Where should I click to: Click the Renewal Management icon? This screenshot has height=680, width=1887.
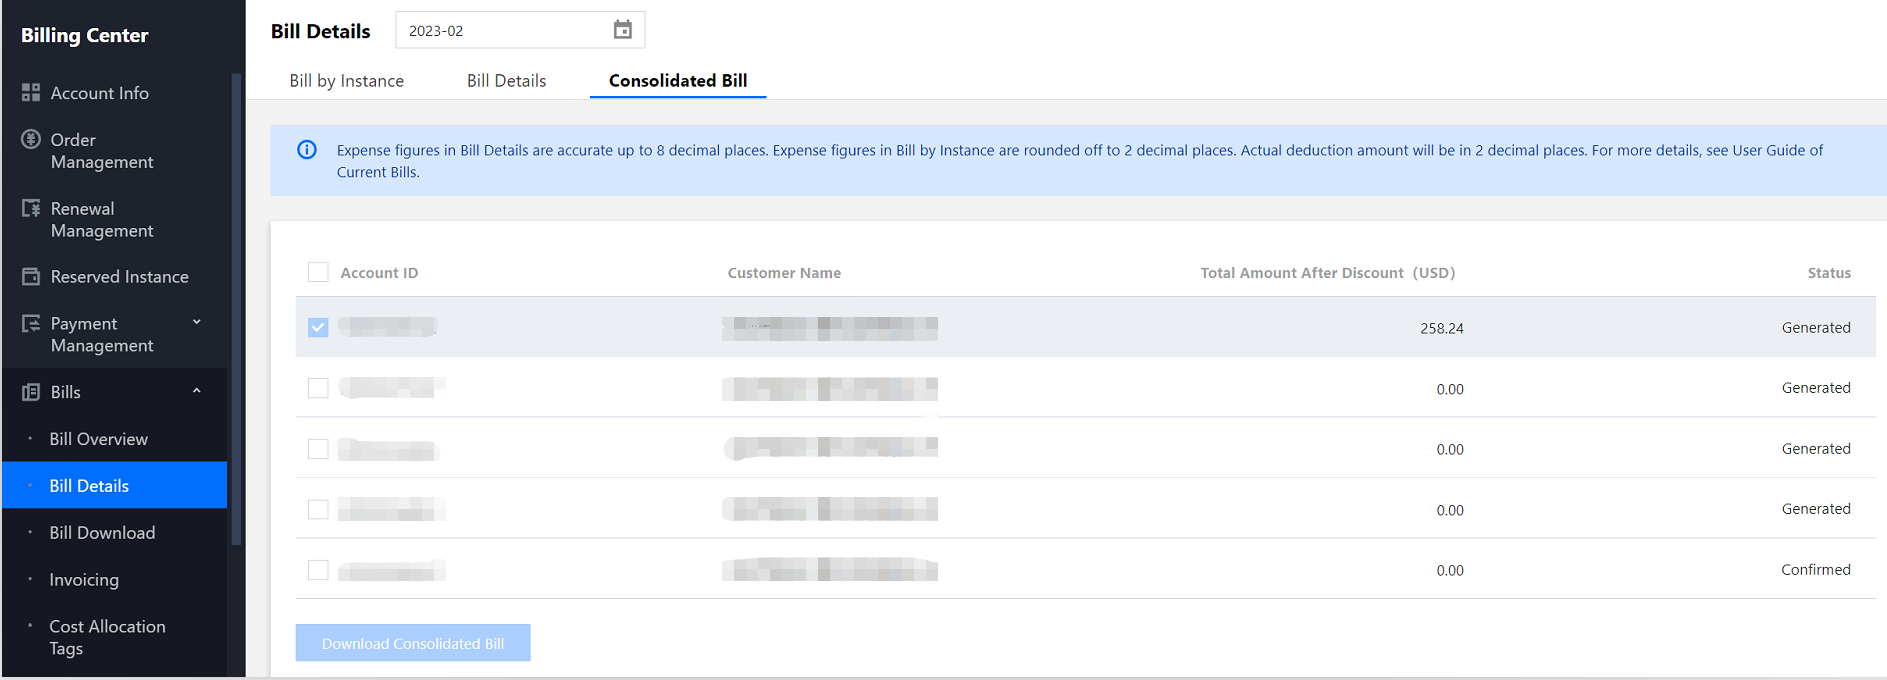31,208
